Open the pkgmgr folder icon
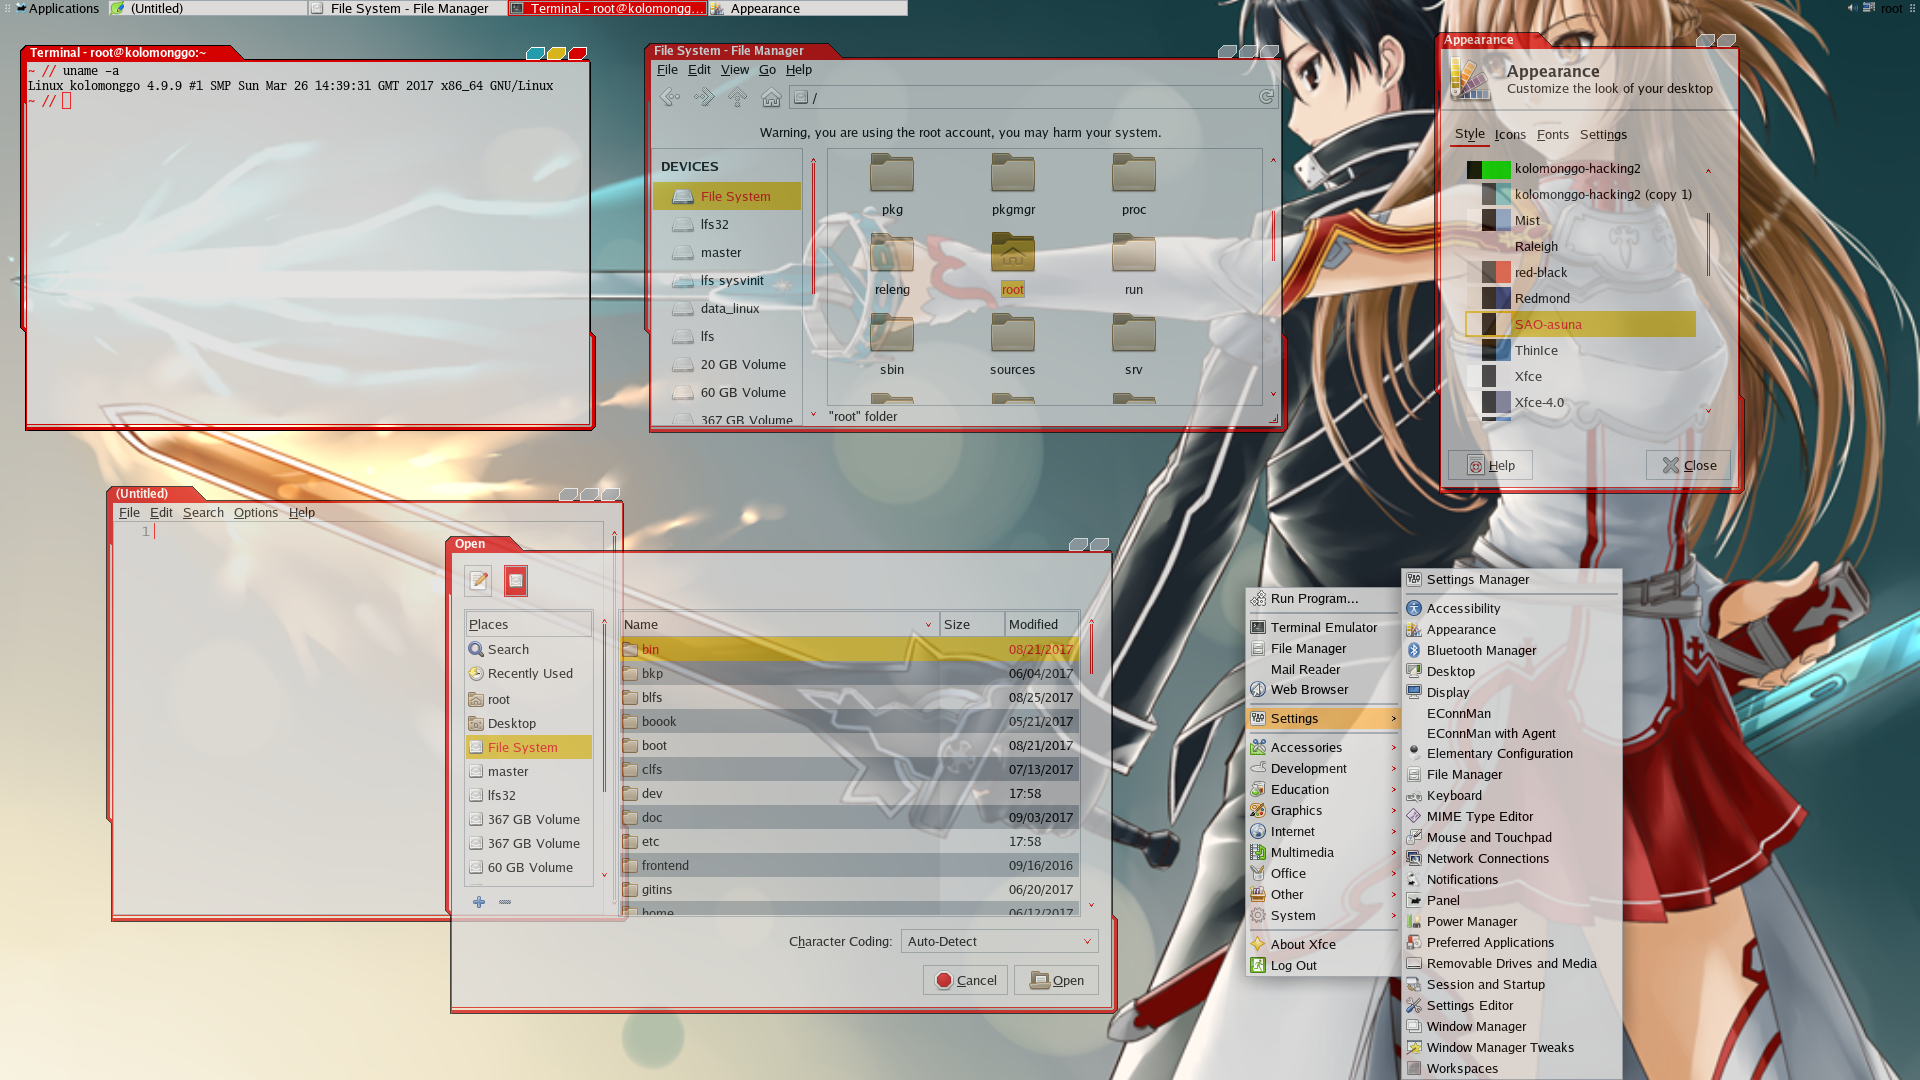1920x1080 pixels. (1013, 174)
